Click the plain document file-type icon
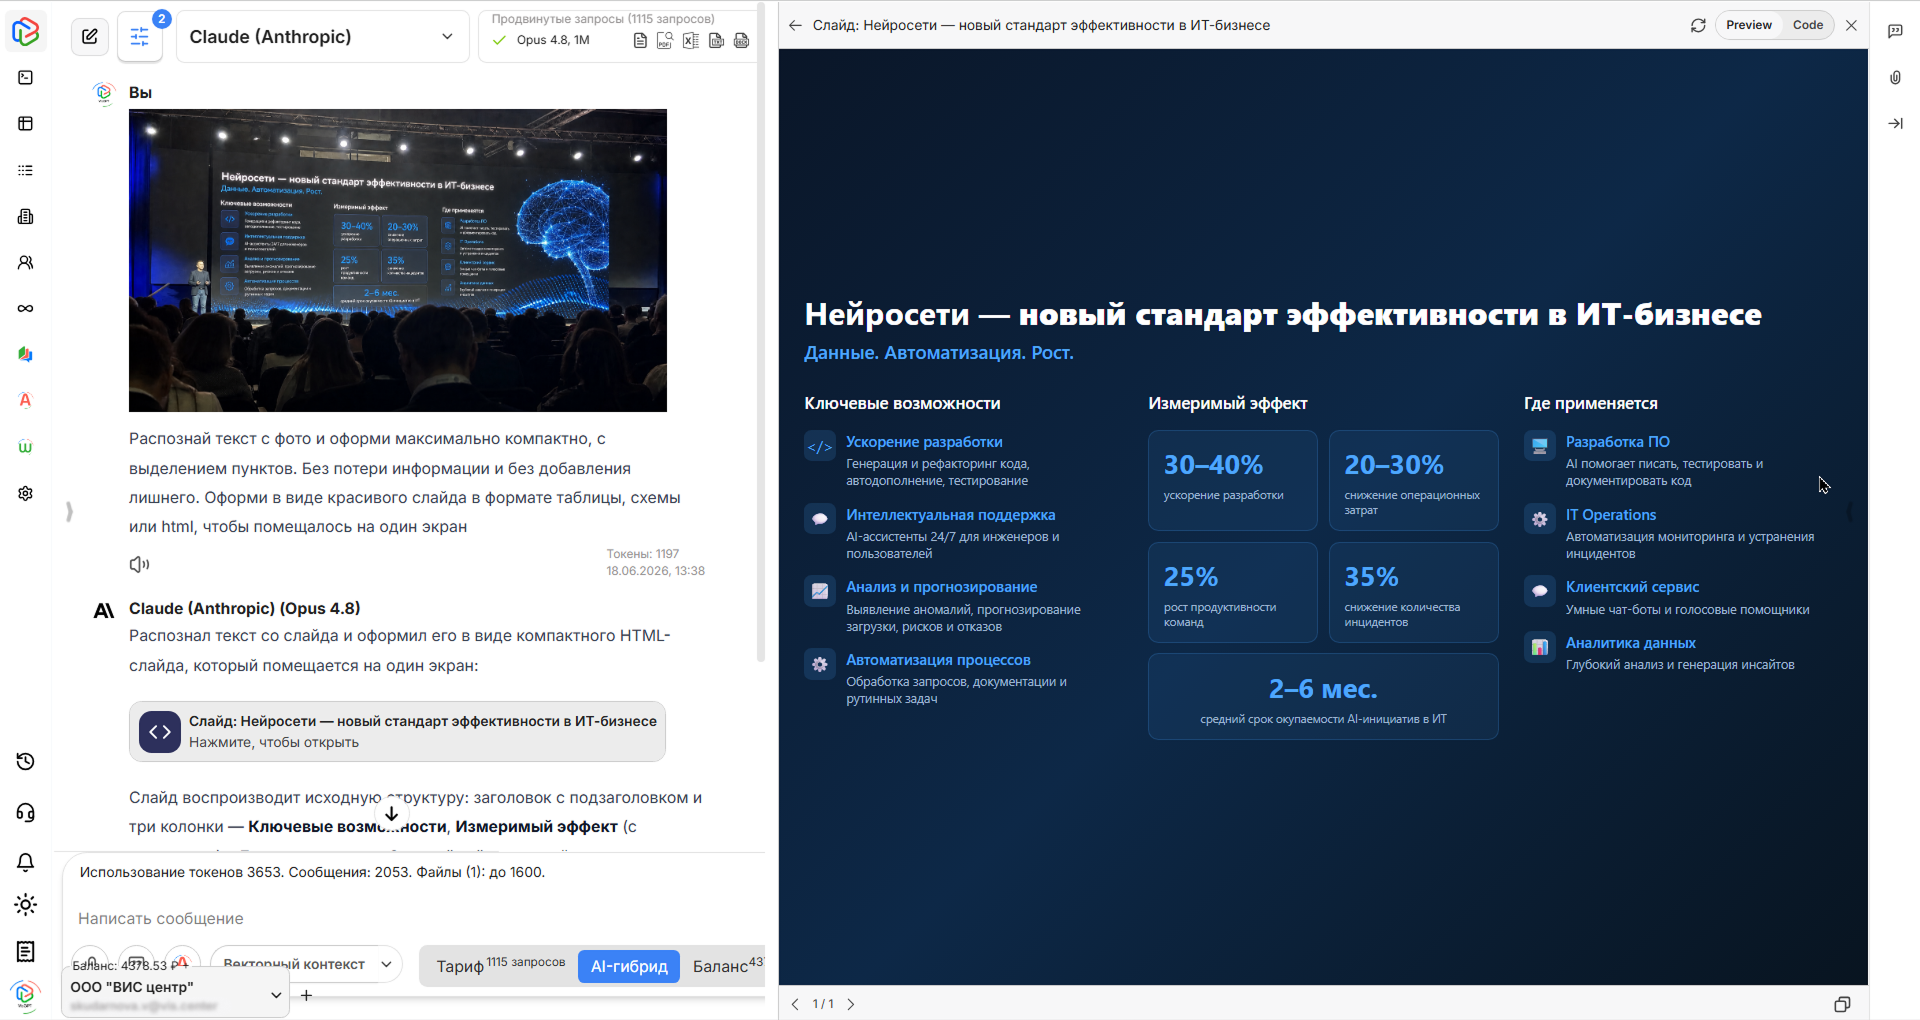 (x=640, y=40)
